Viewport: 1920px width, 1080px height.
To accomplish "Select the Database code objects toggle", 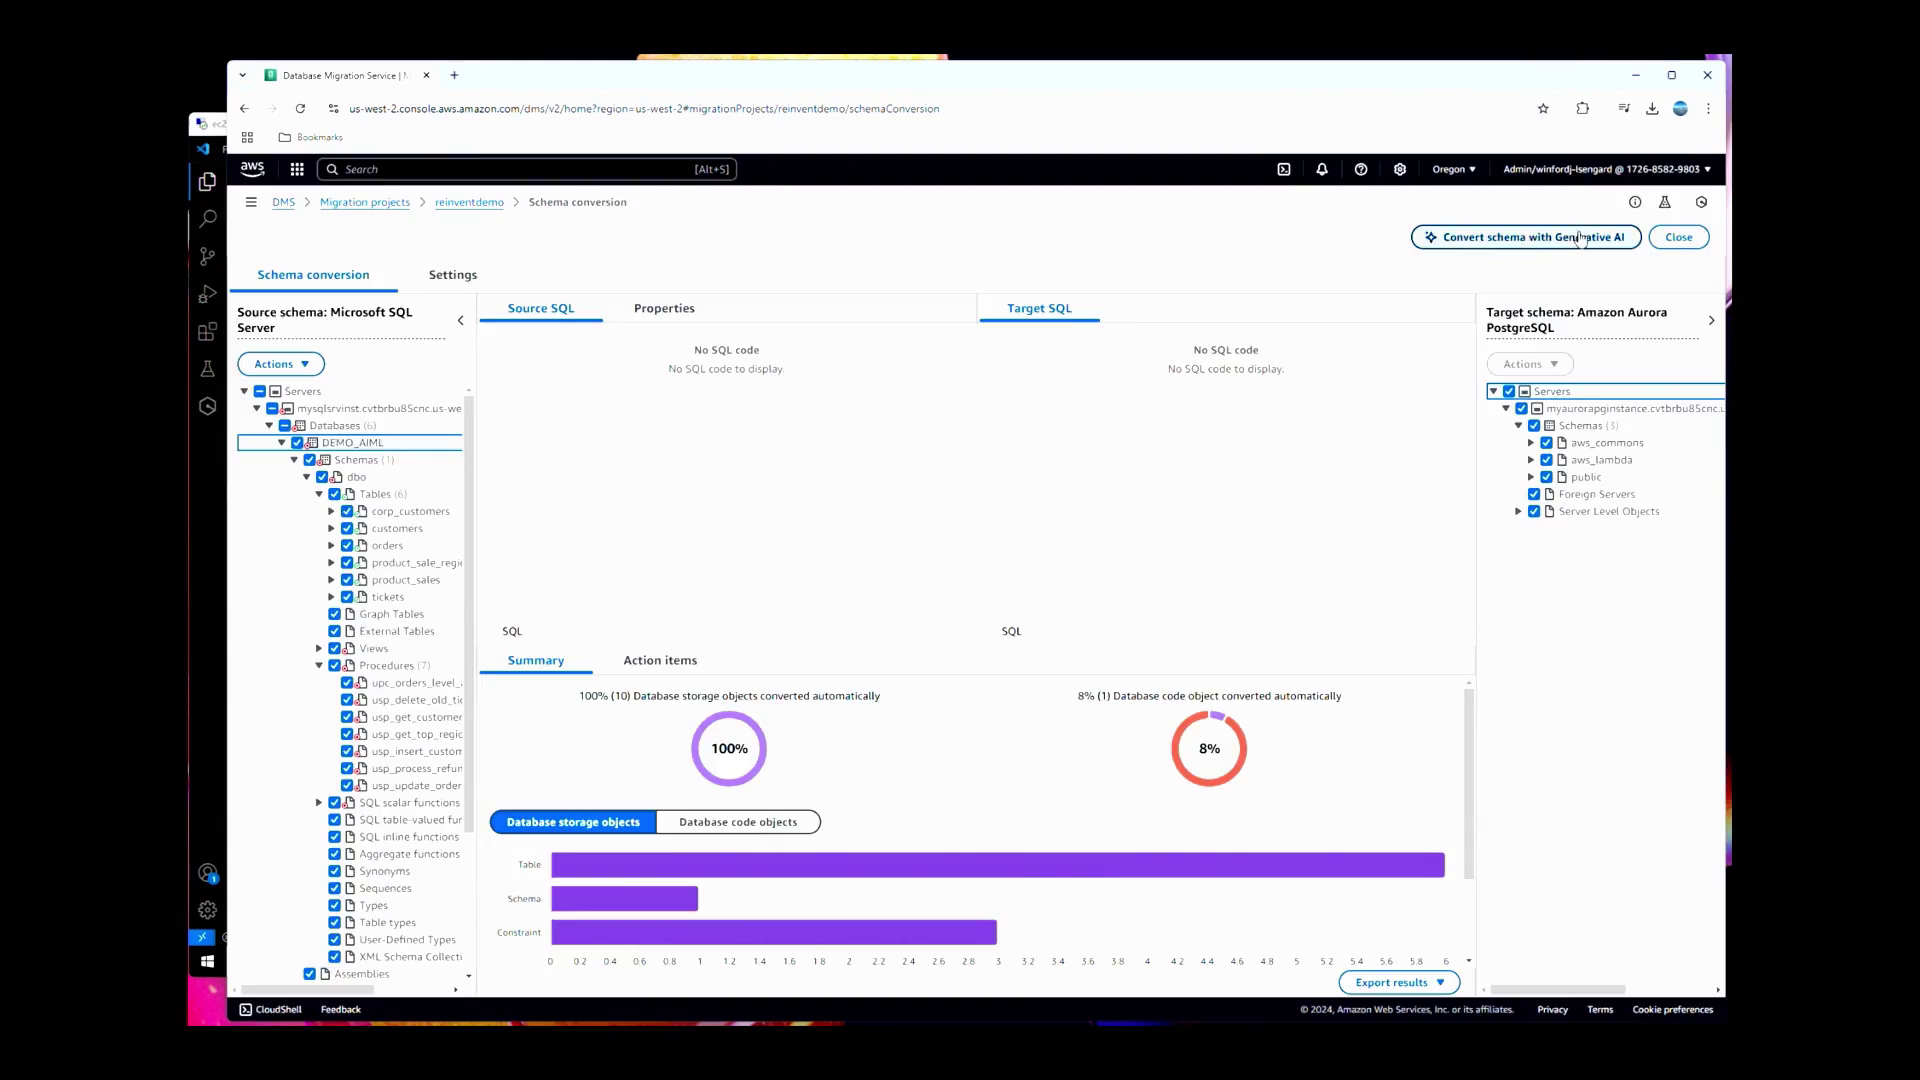I will point(738,822).
